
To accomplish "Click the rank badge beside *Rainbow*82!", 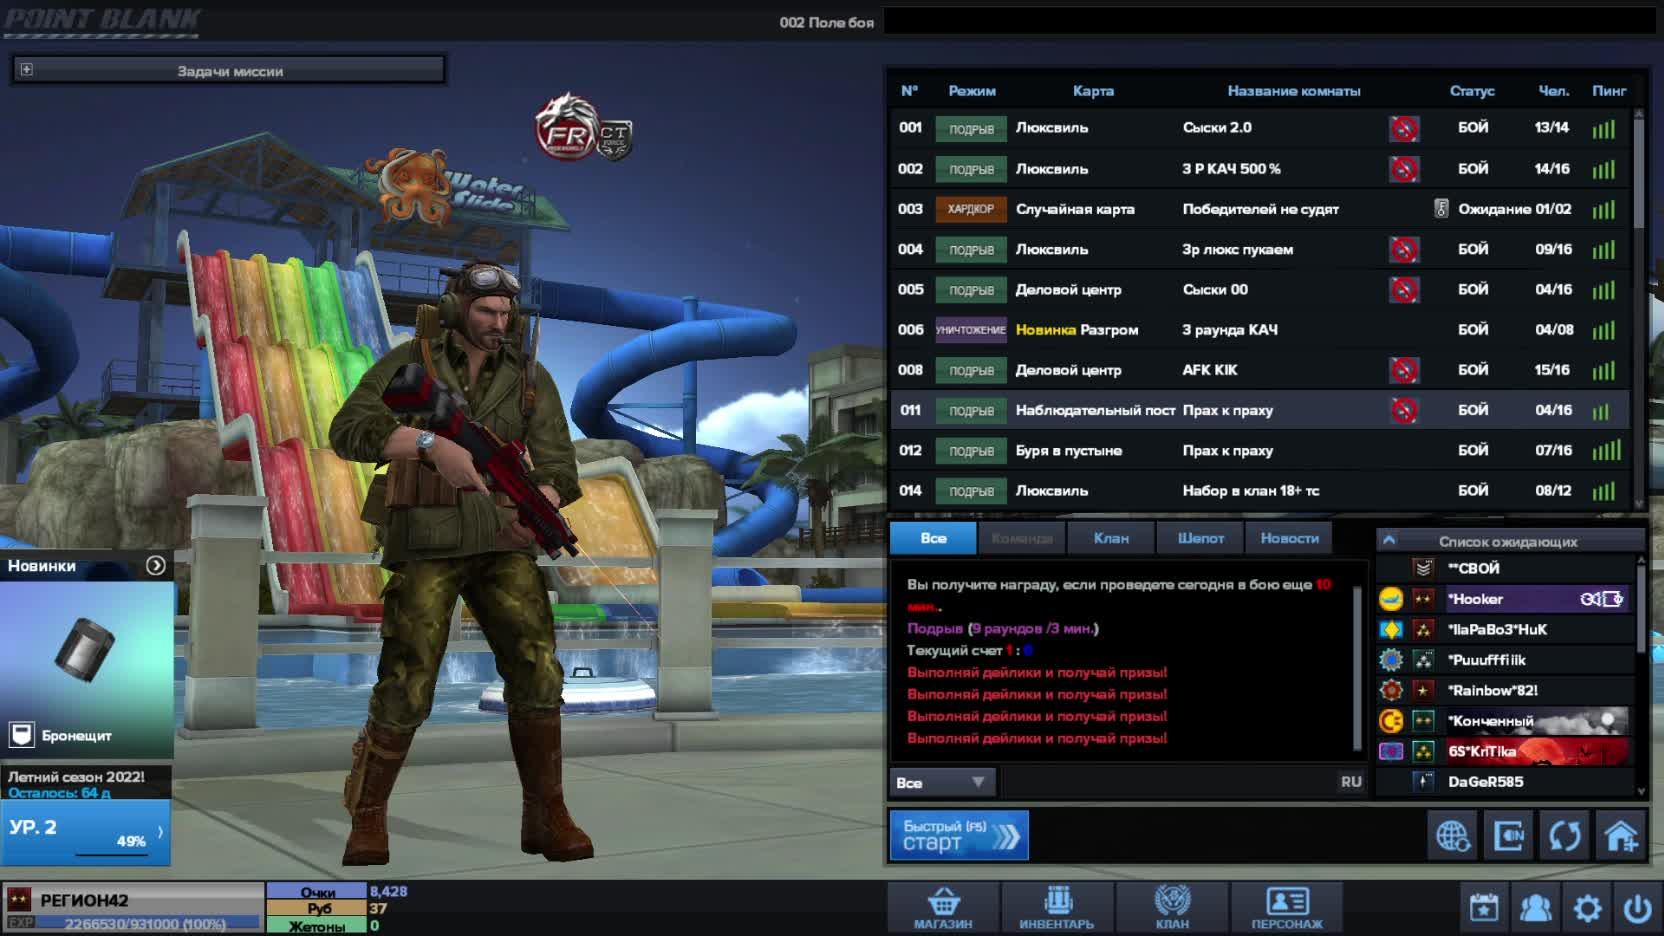I will (1423, 690).
